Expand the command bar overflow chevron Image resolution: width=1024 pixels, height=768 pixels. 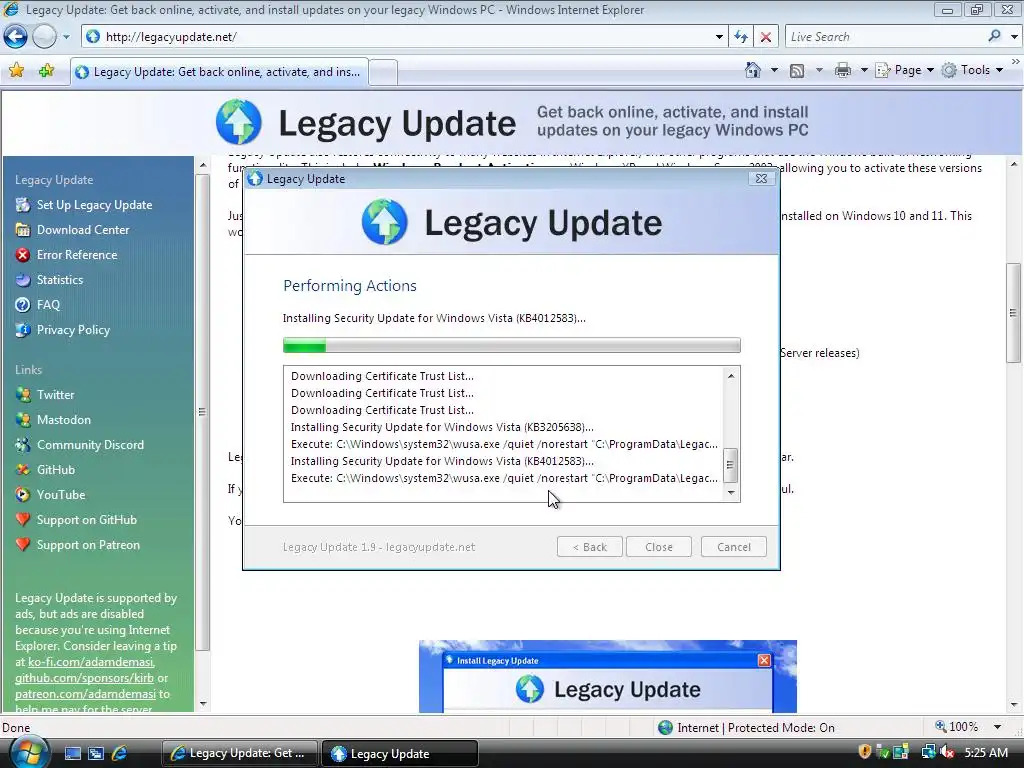[1016, 61]
